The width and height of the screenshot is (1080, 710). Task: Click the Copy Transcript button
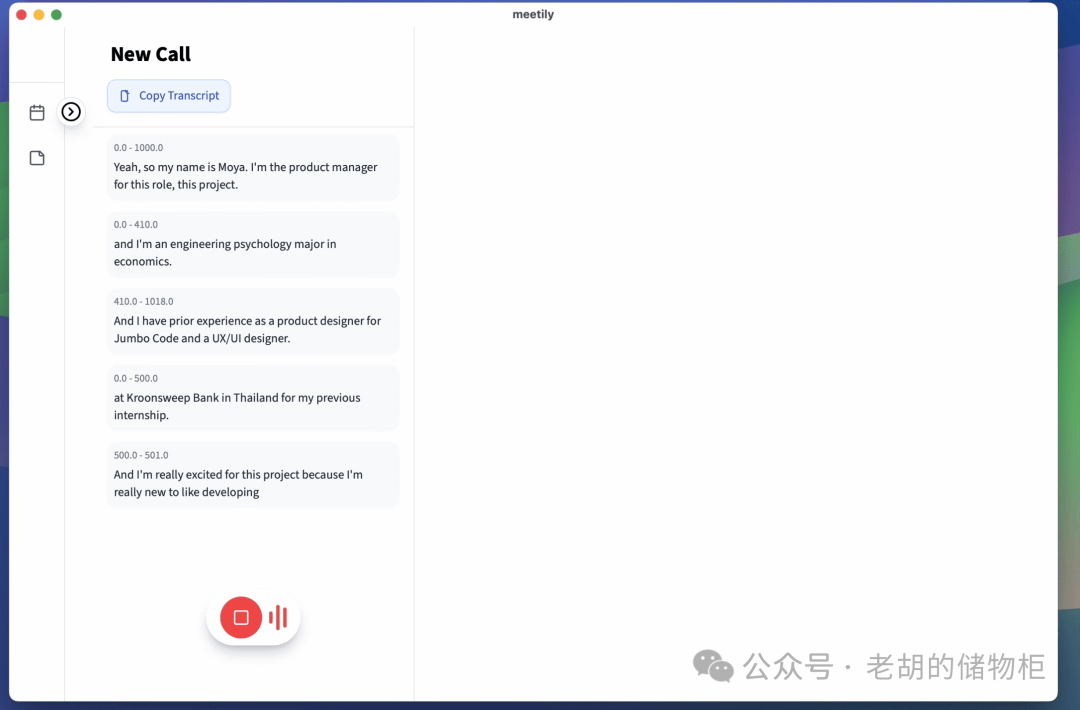coord(169,96)
